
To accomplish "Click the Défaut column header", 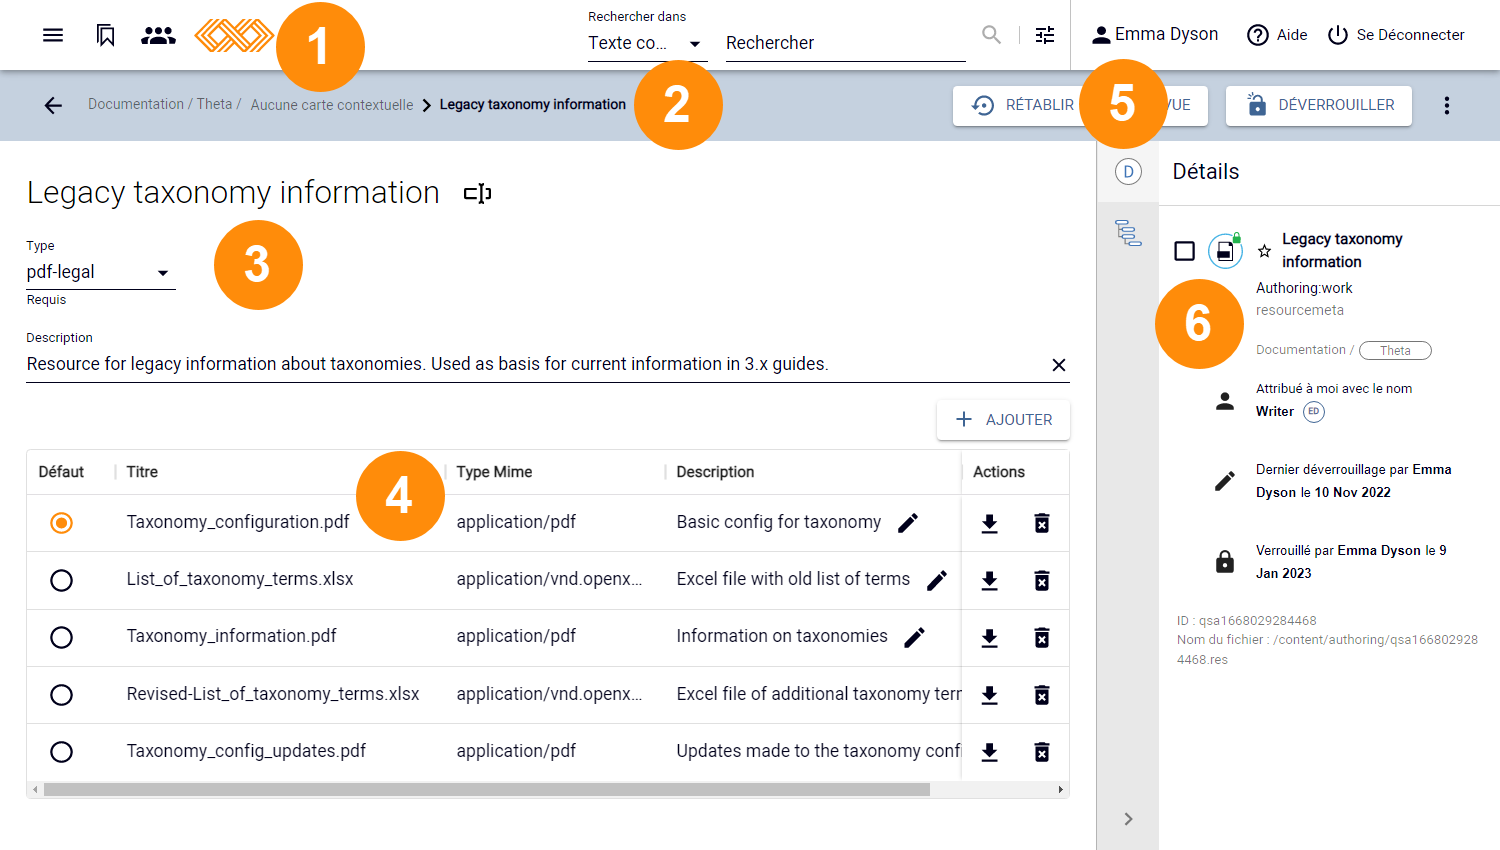I will (61, 472).
